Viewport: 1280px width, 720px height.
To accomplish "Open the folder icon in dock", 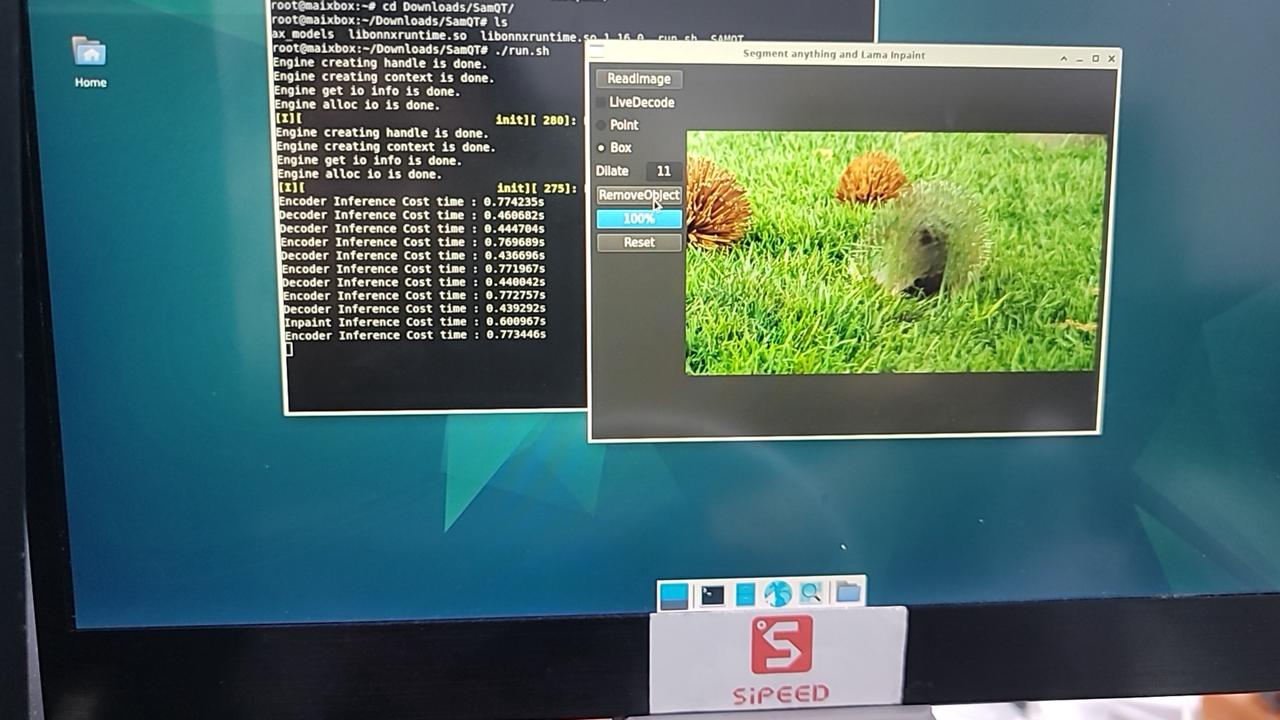I will click(848, 592).
